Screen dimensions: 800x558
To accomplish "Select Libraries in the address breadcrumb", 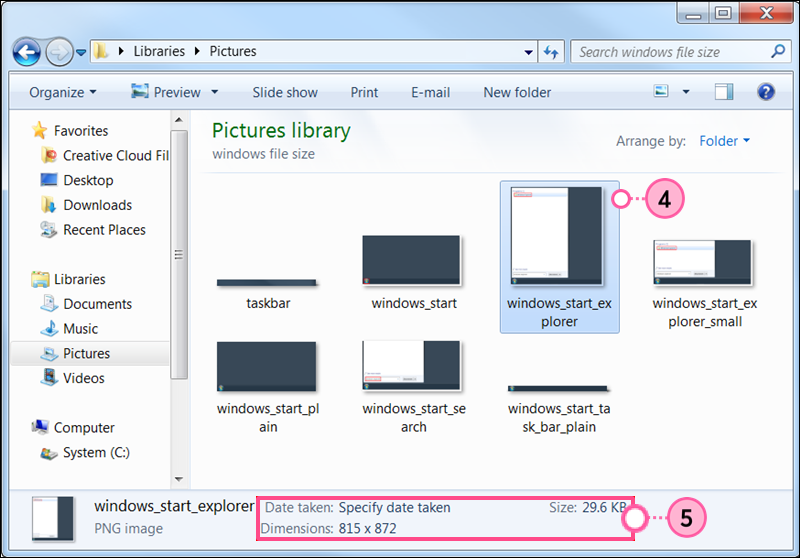I will [x=159, y=52].
